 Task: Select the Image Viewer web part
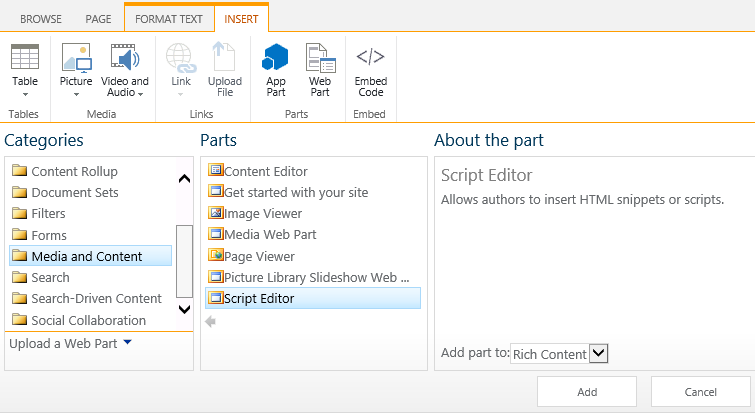(262, 213)
